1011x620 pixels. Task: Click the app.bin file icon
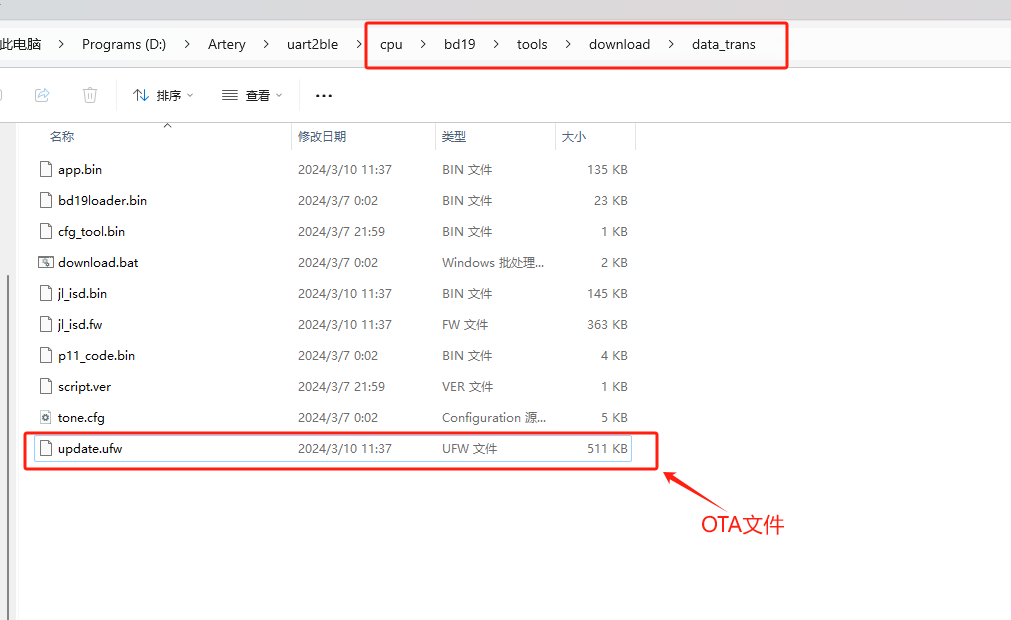click(46, 170)
